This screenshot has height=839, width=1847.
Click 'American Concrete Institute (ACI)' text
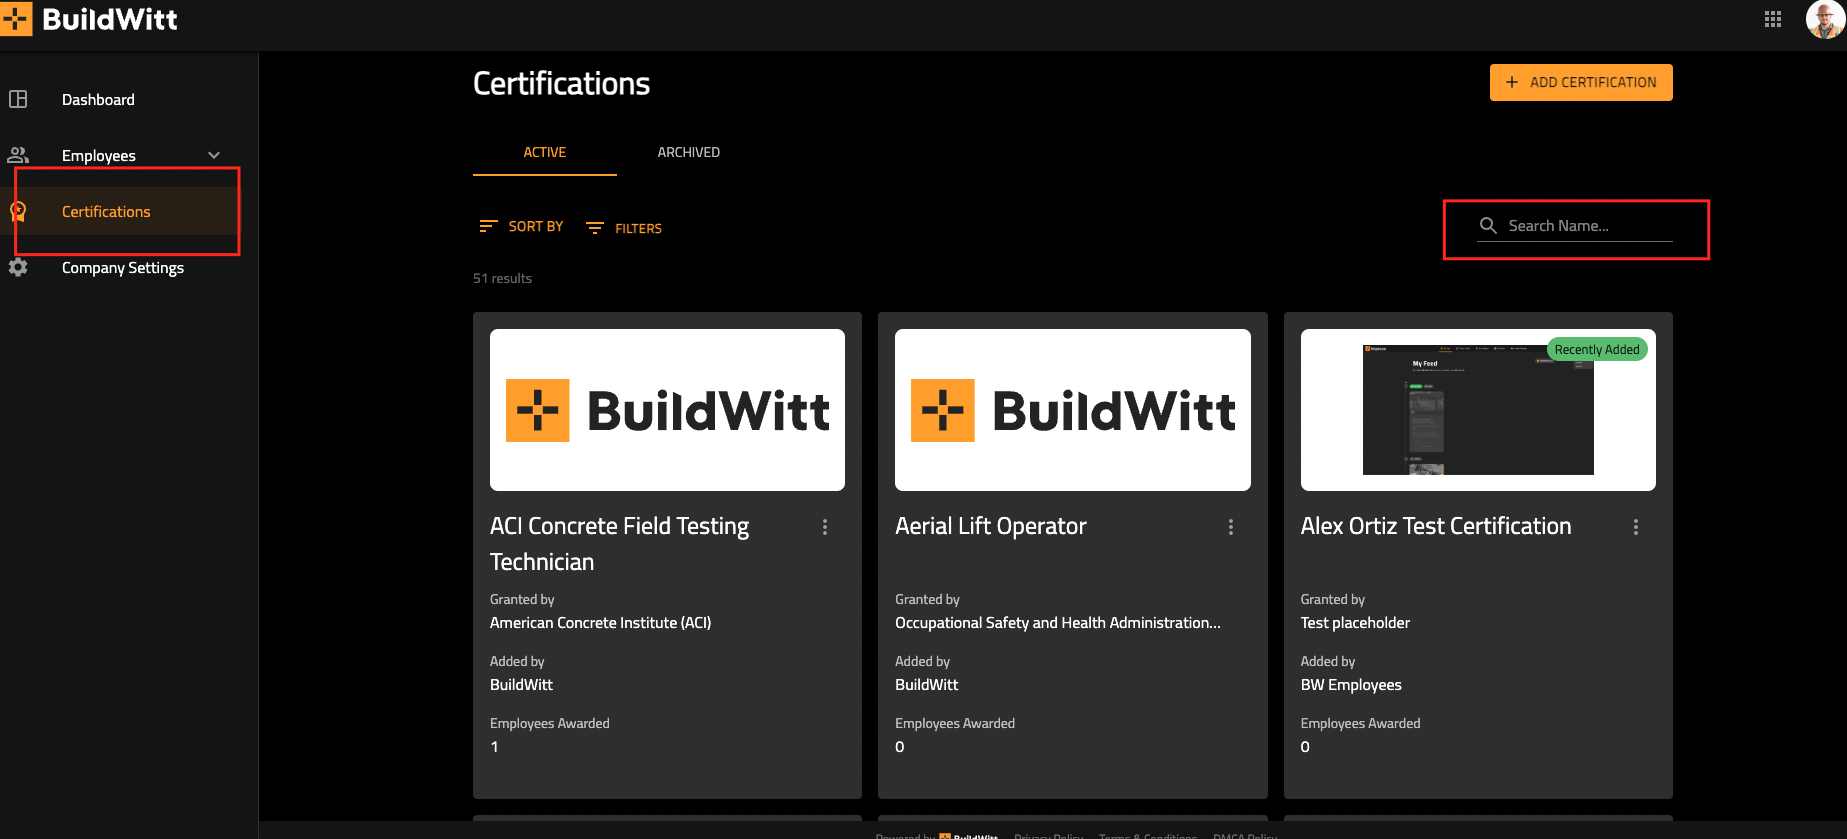[x=601, y=623]
